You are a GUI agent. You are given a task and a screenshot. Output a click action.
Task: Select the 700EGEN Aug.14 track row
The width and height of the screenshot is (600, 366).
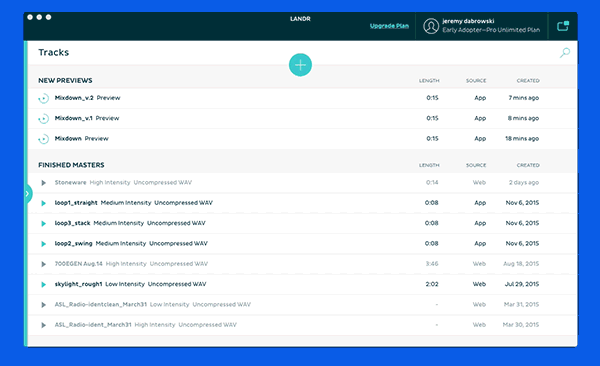pyautogui.click(x=302, y=264)
